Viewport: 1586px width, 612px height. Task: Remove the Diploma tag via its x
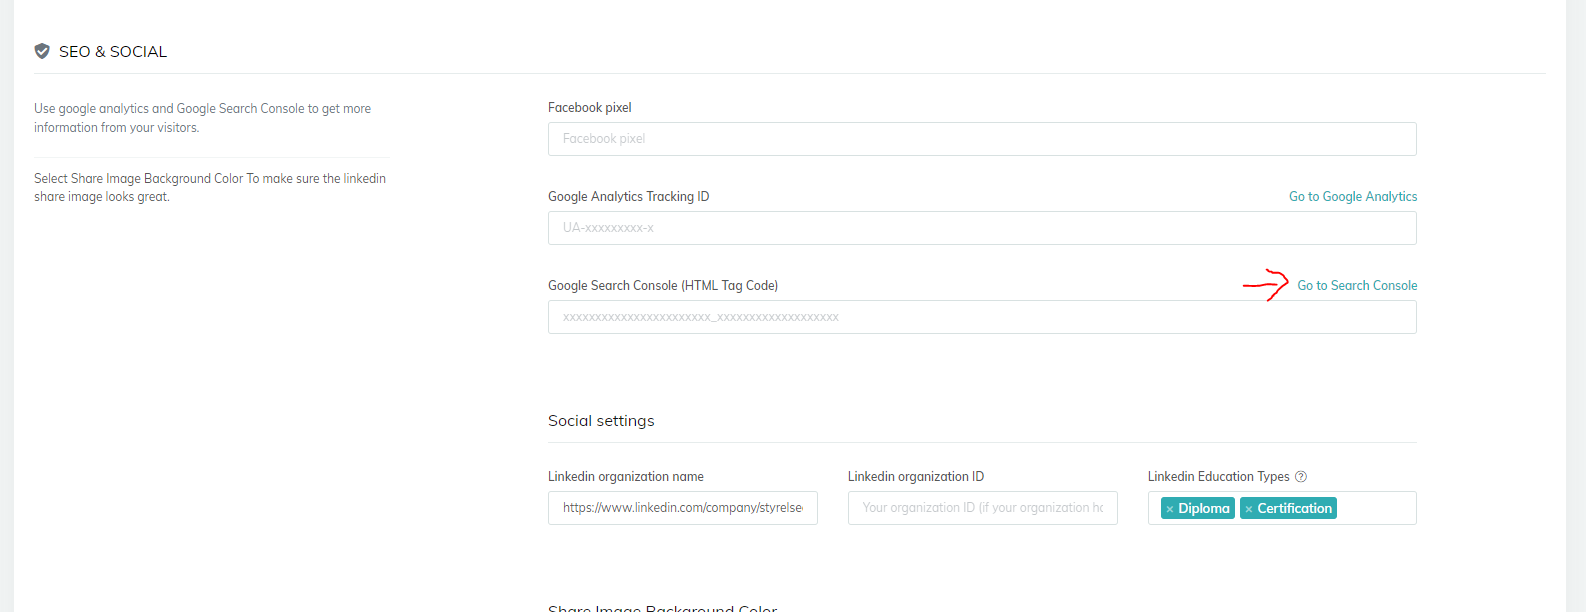tap(1170, 509)
